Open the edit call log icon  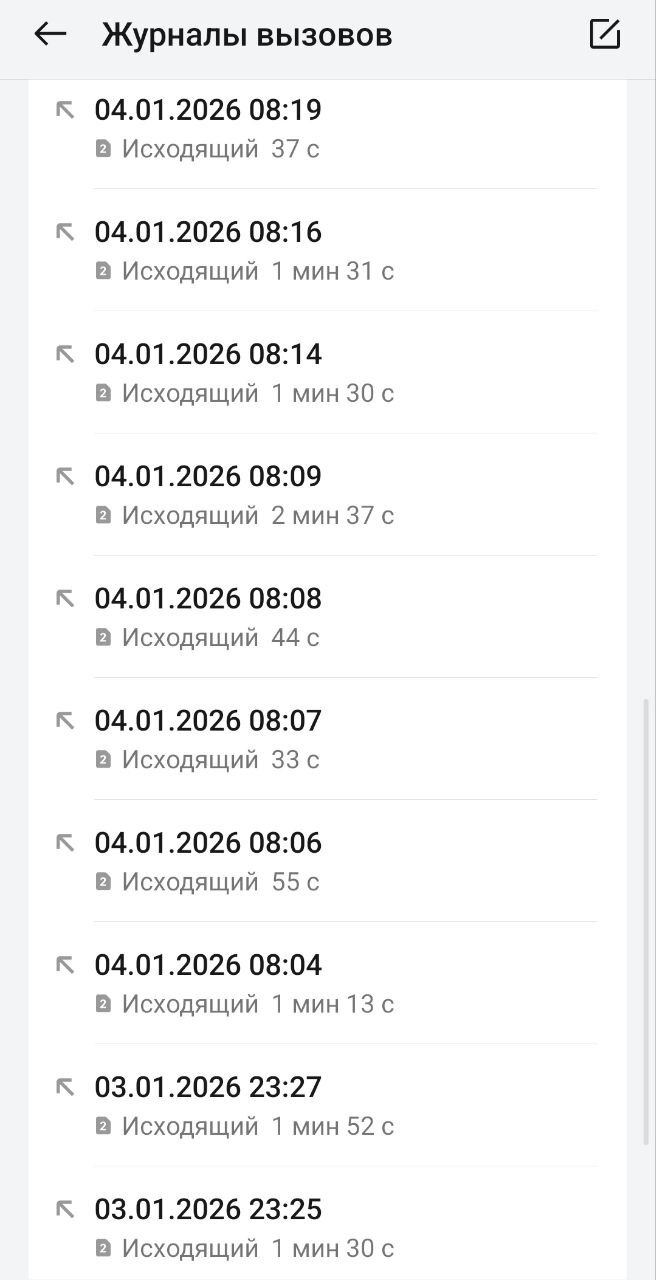tap(604, 34)
